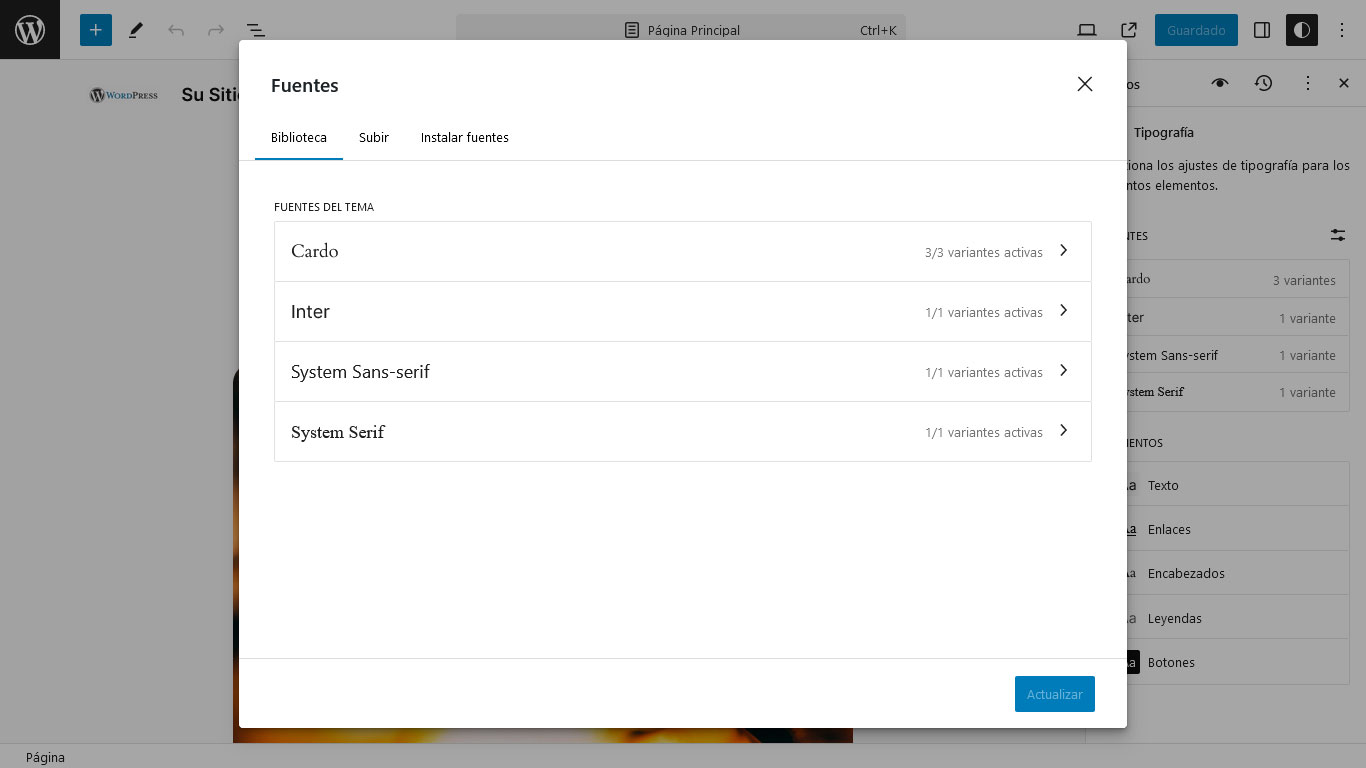Click the WordPress logo icon
Screen dimensions: 1366x768
coord(30,30)
